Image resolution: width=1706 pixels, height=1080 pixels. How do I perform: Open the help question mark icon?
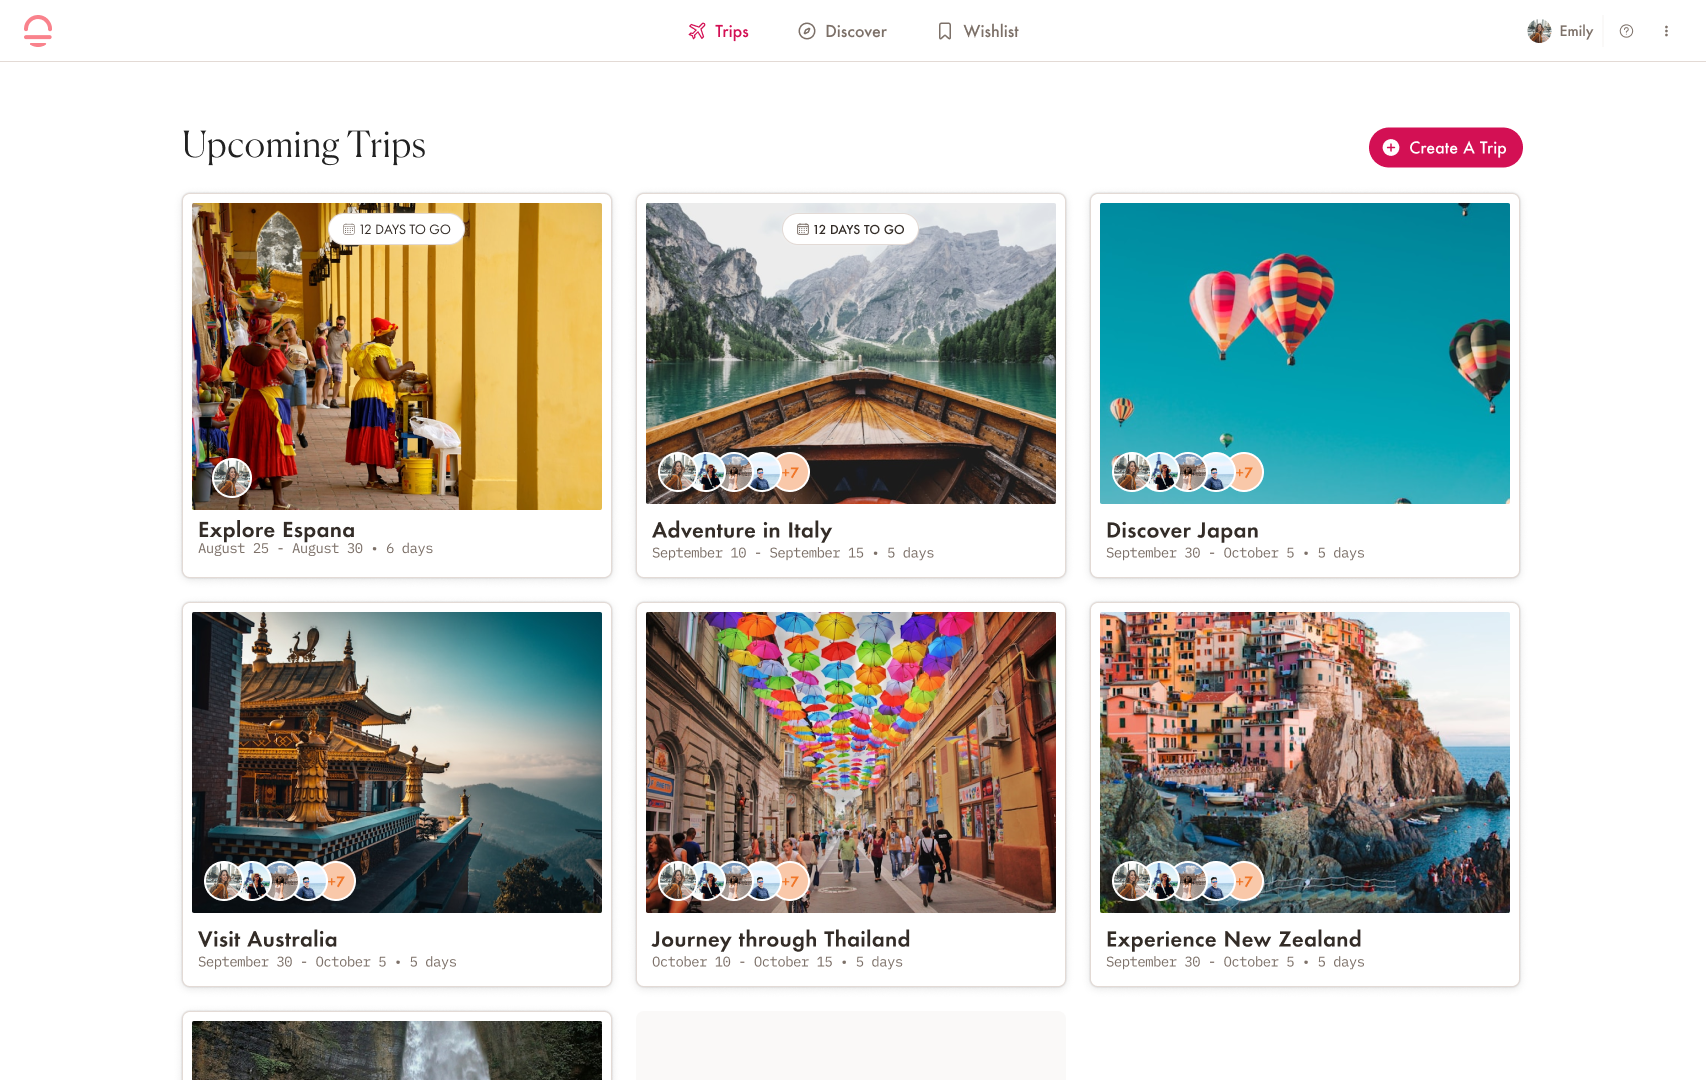tap(1626, 31)
